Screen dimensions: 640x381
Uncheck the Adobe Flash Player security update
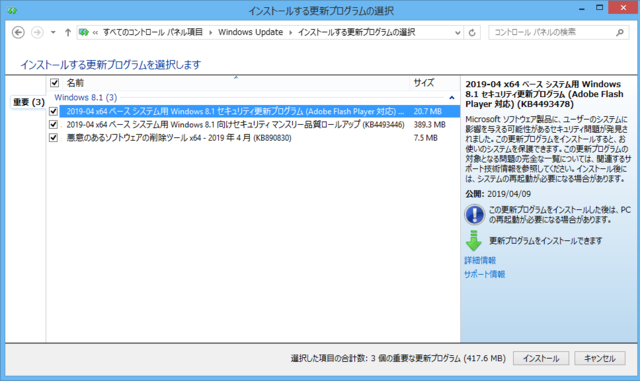[53, 111]
